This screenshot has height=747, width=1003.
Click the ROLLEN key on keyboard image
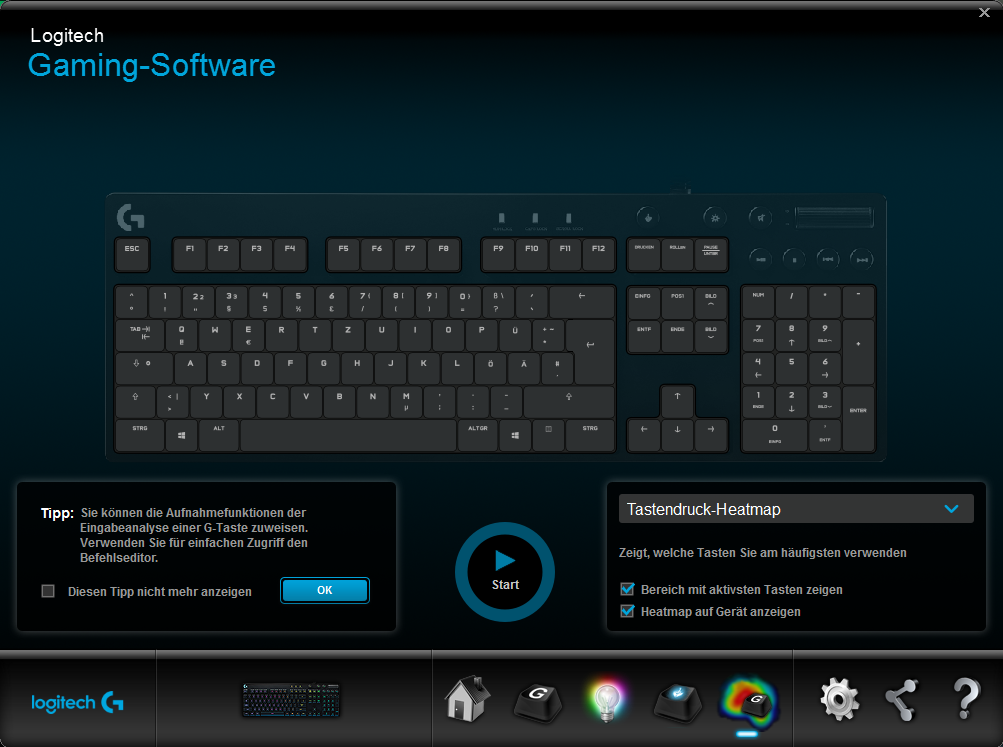click(x=677, y=254)
